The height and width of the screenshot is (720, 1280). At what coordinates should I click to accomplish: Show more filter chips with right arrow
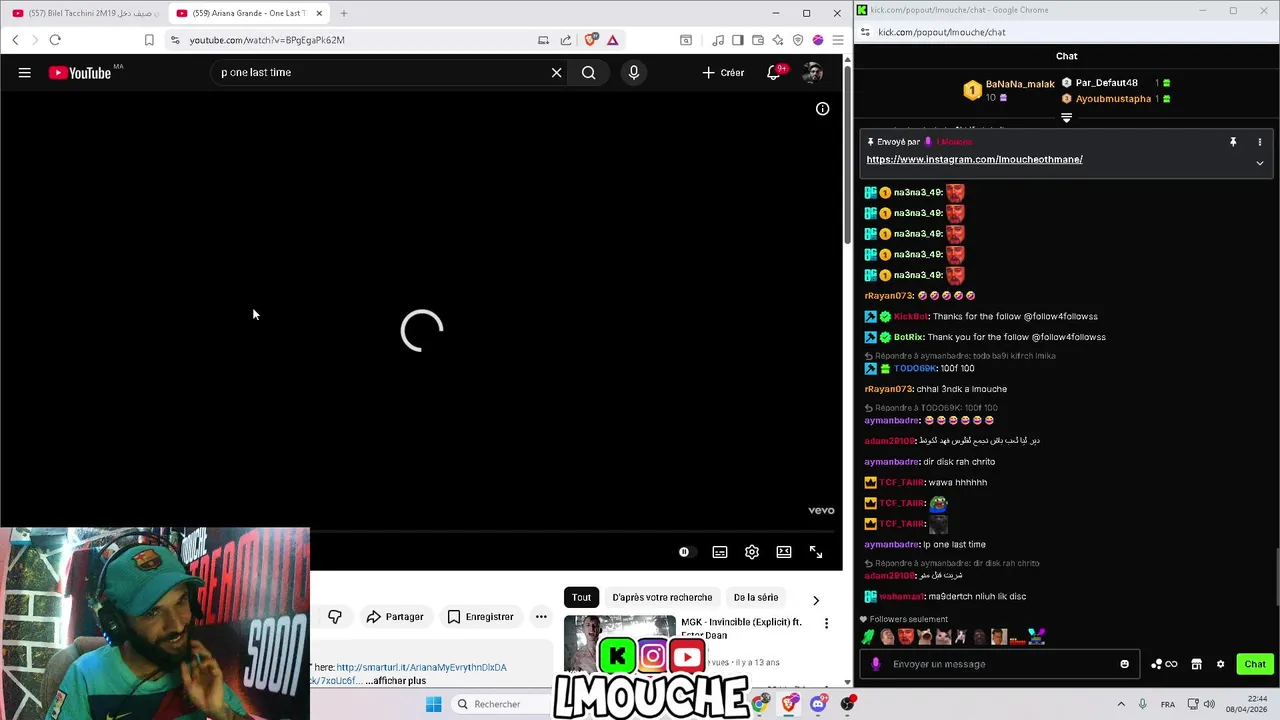tap(816, 600)
